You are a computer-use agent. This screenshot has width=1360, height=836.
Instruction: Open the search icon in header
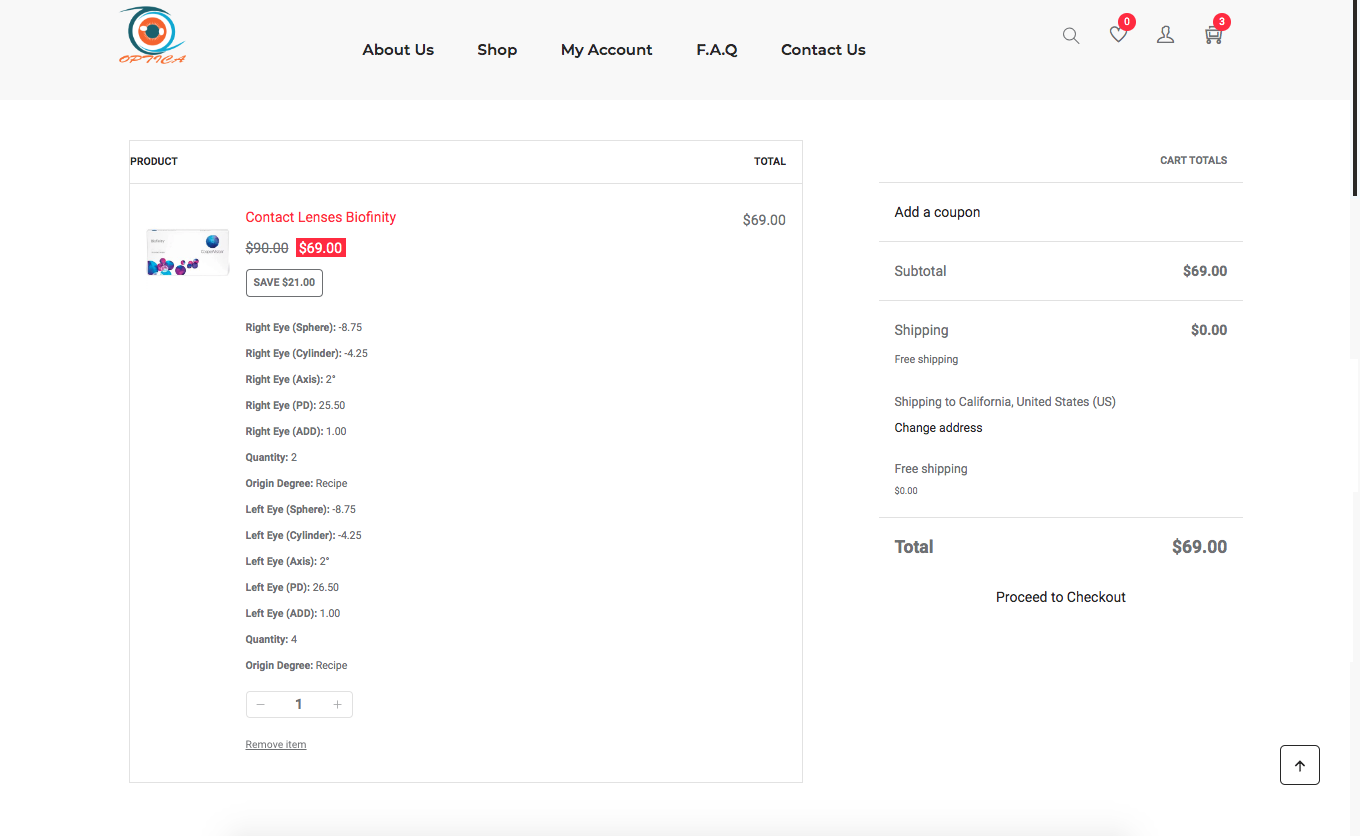point(1070,36)
